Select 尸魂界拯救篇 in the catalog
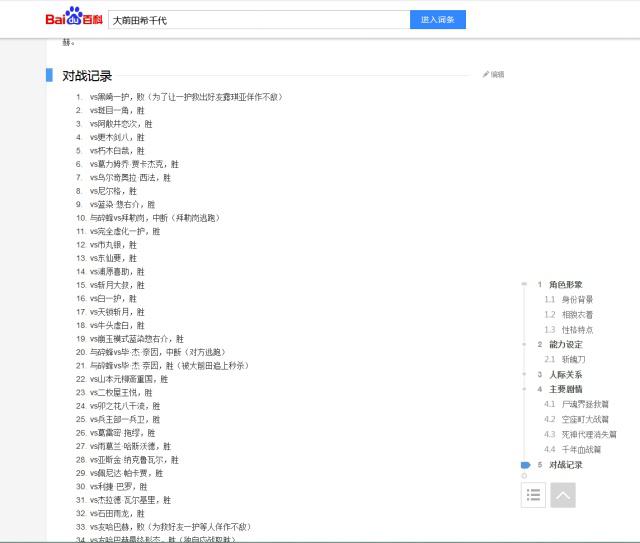This screenshot has height=543, width=640. 584,405
